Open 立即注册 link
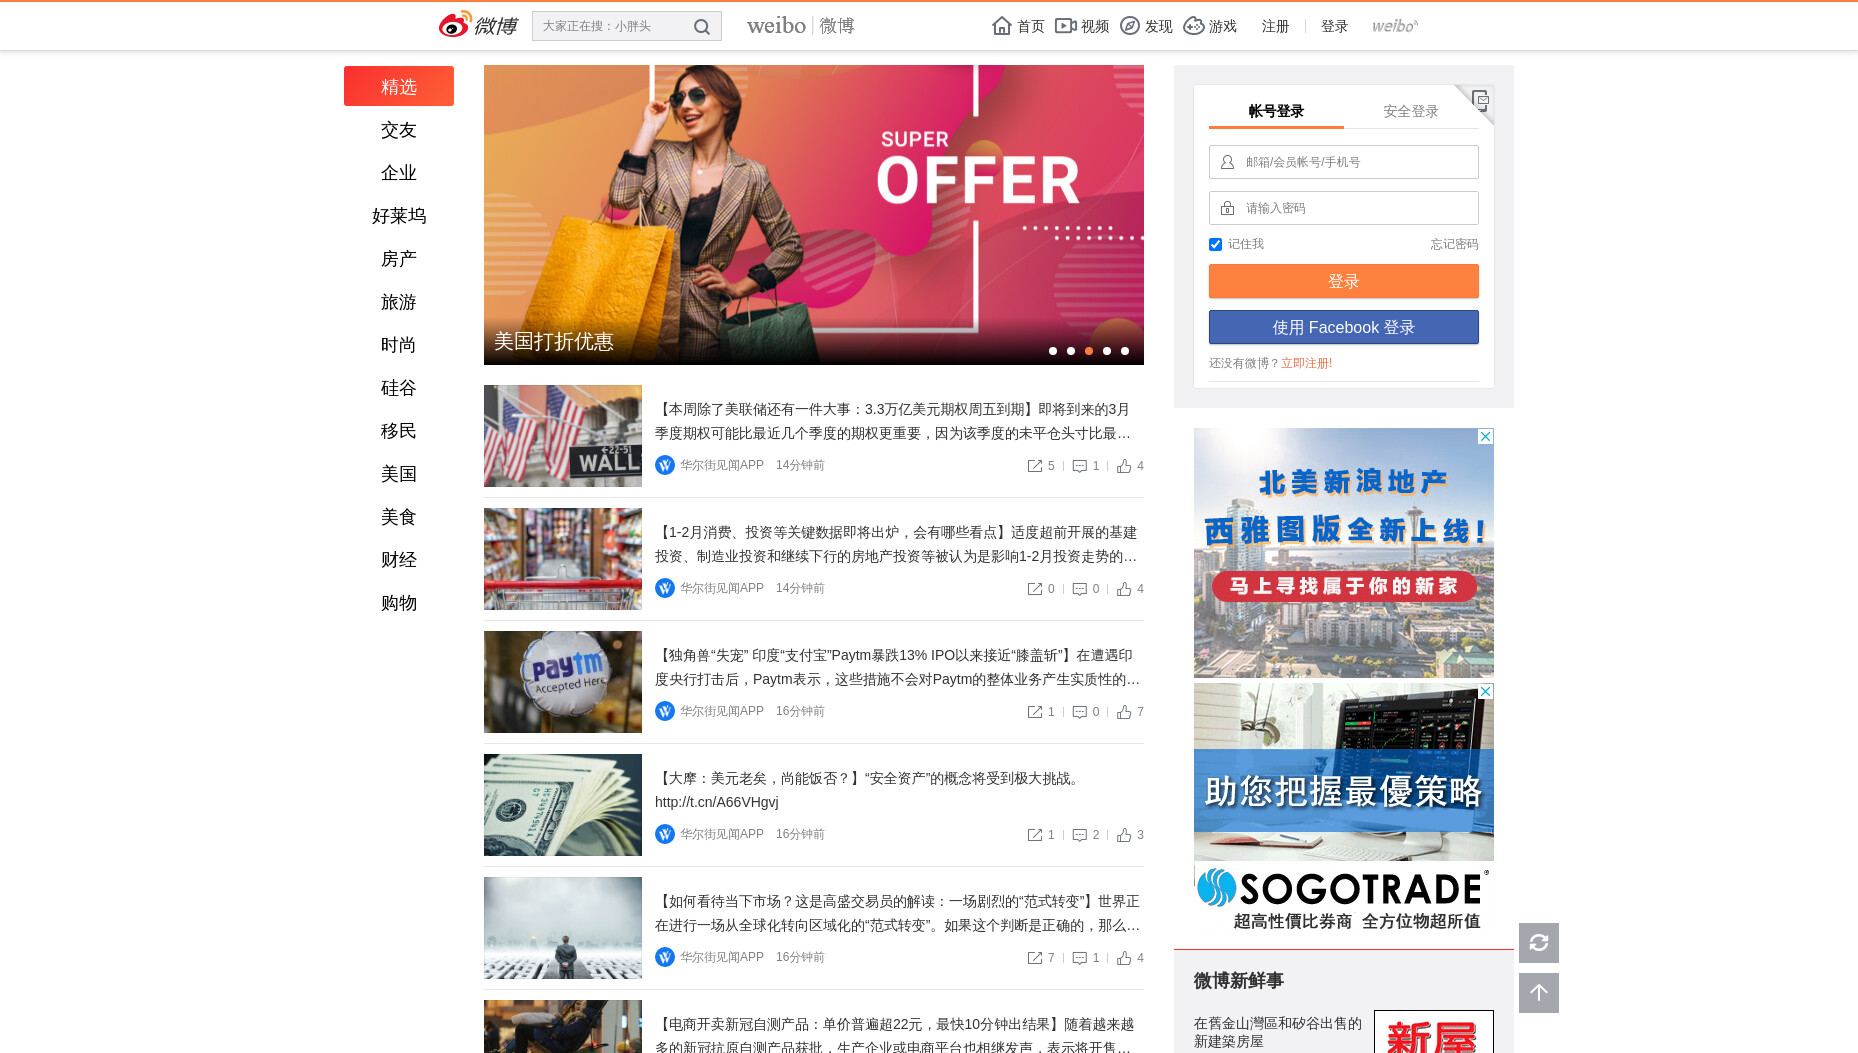Viewport: 1858px width, 1053px height. (x=1306, y=363)
